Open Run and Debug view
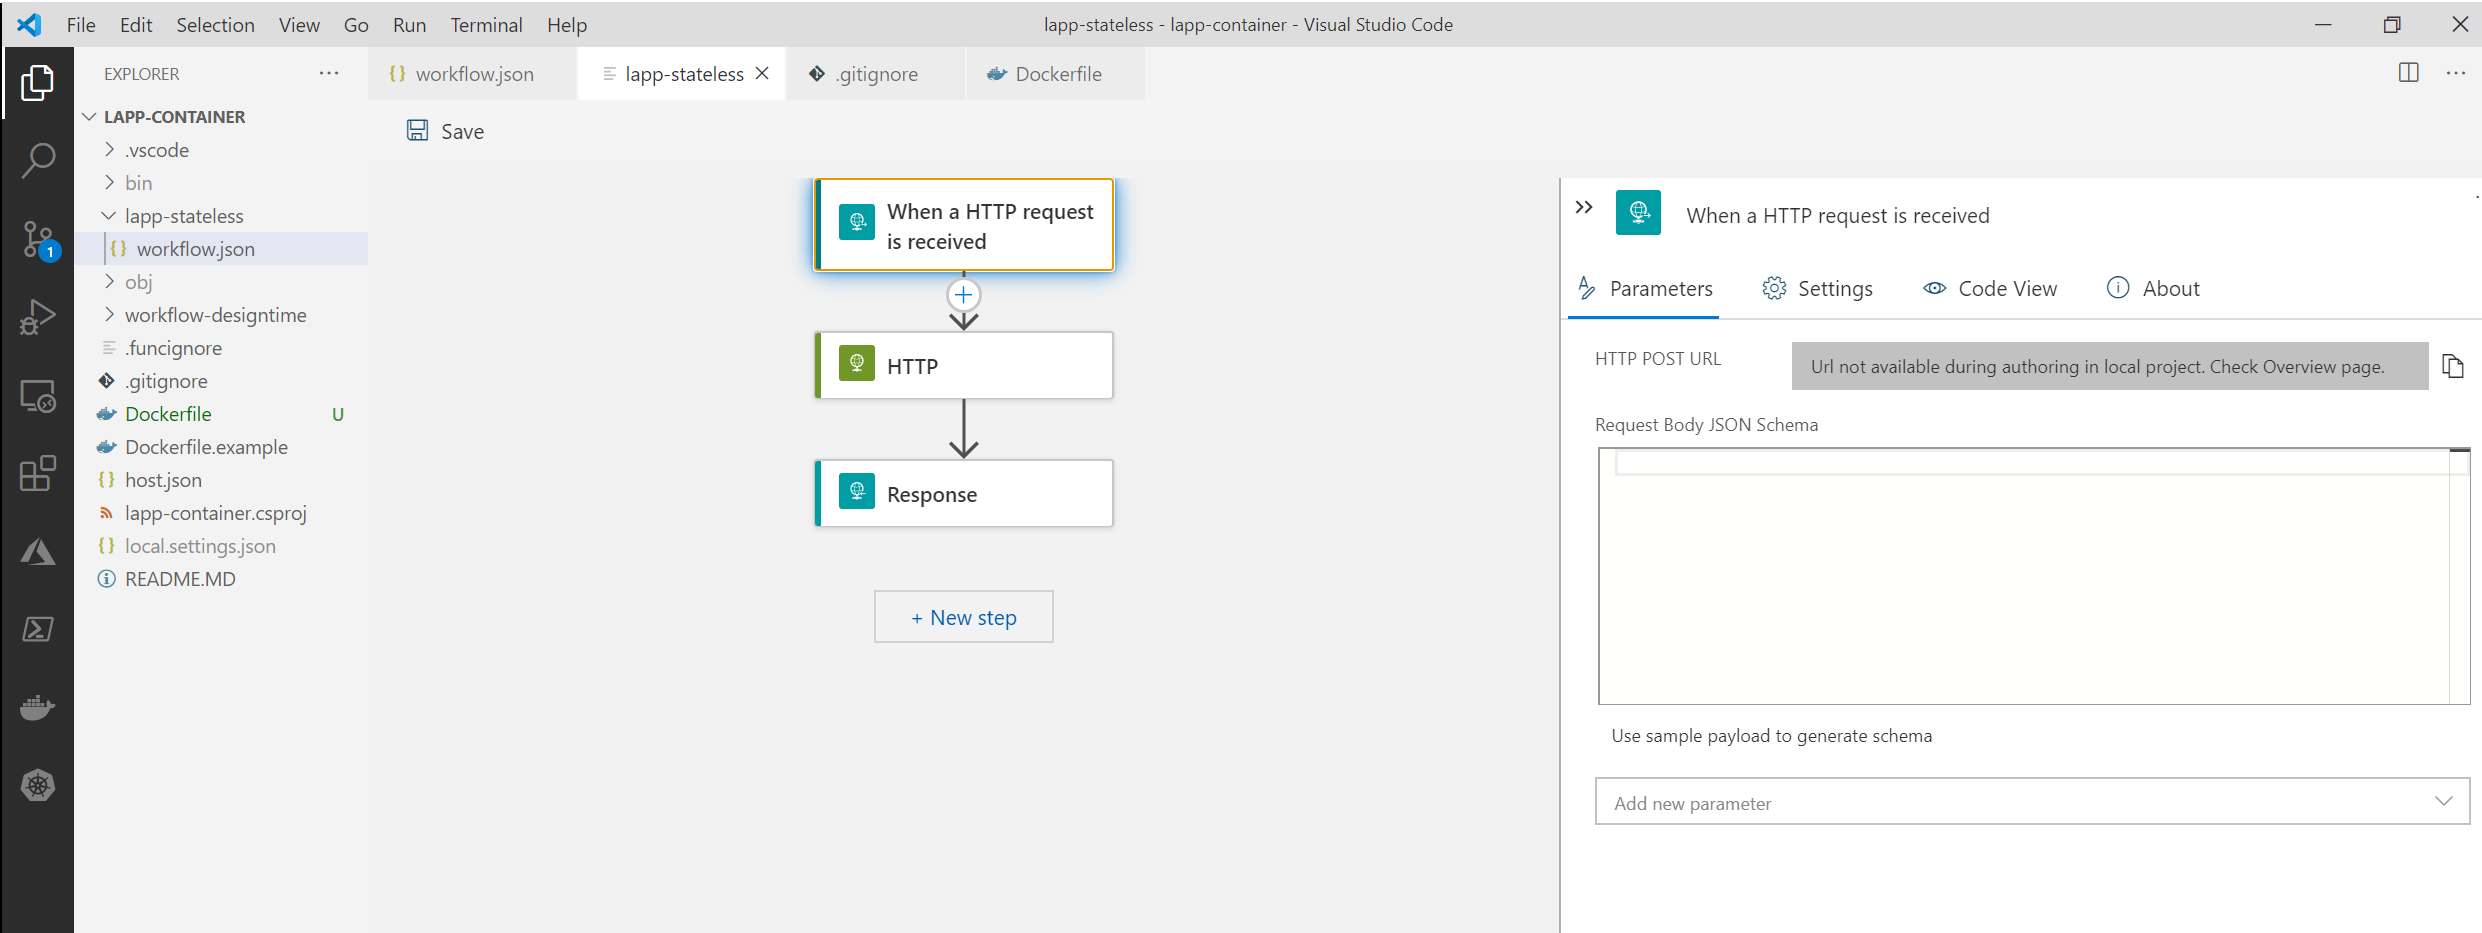The height and width of the screenshot is (933, 2482). pyautogui.click(x=38, y=318)
